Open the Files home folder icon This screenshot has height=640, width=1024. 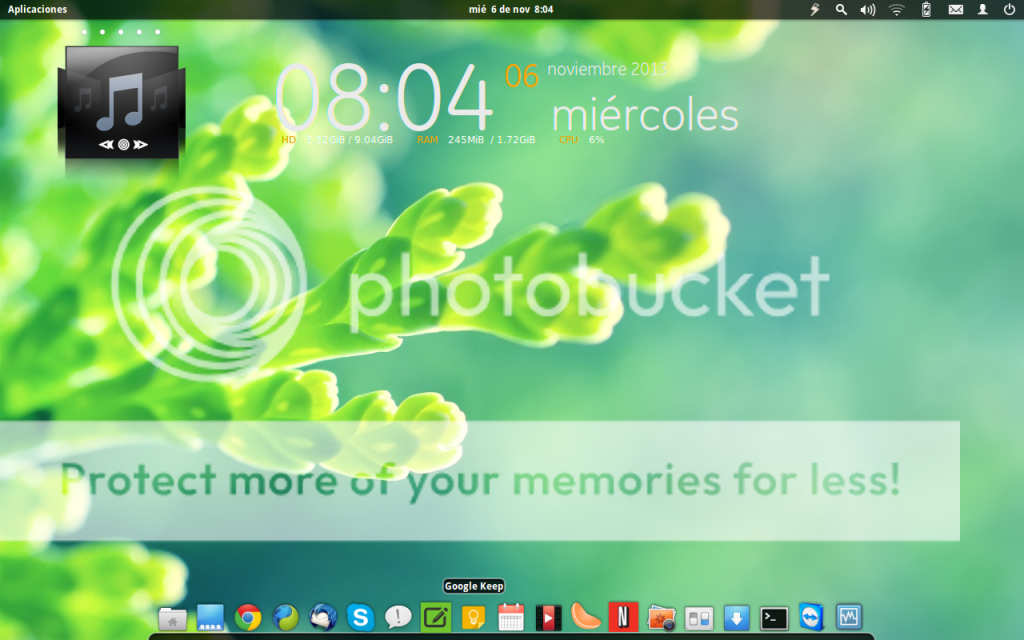click(173, 618)
